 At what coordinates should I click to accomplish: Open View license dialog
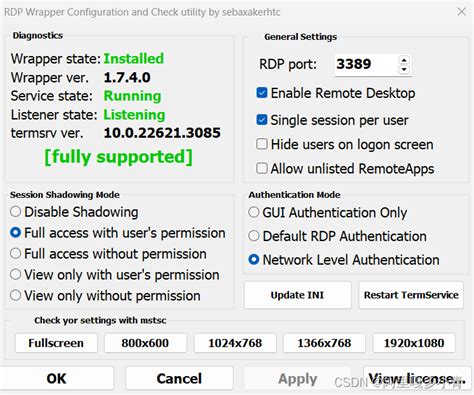(417, 378)
